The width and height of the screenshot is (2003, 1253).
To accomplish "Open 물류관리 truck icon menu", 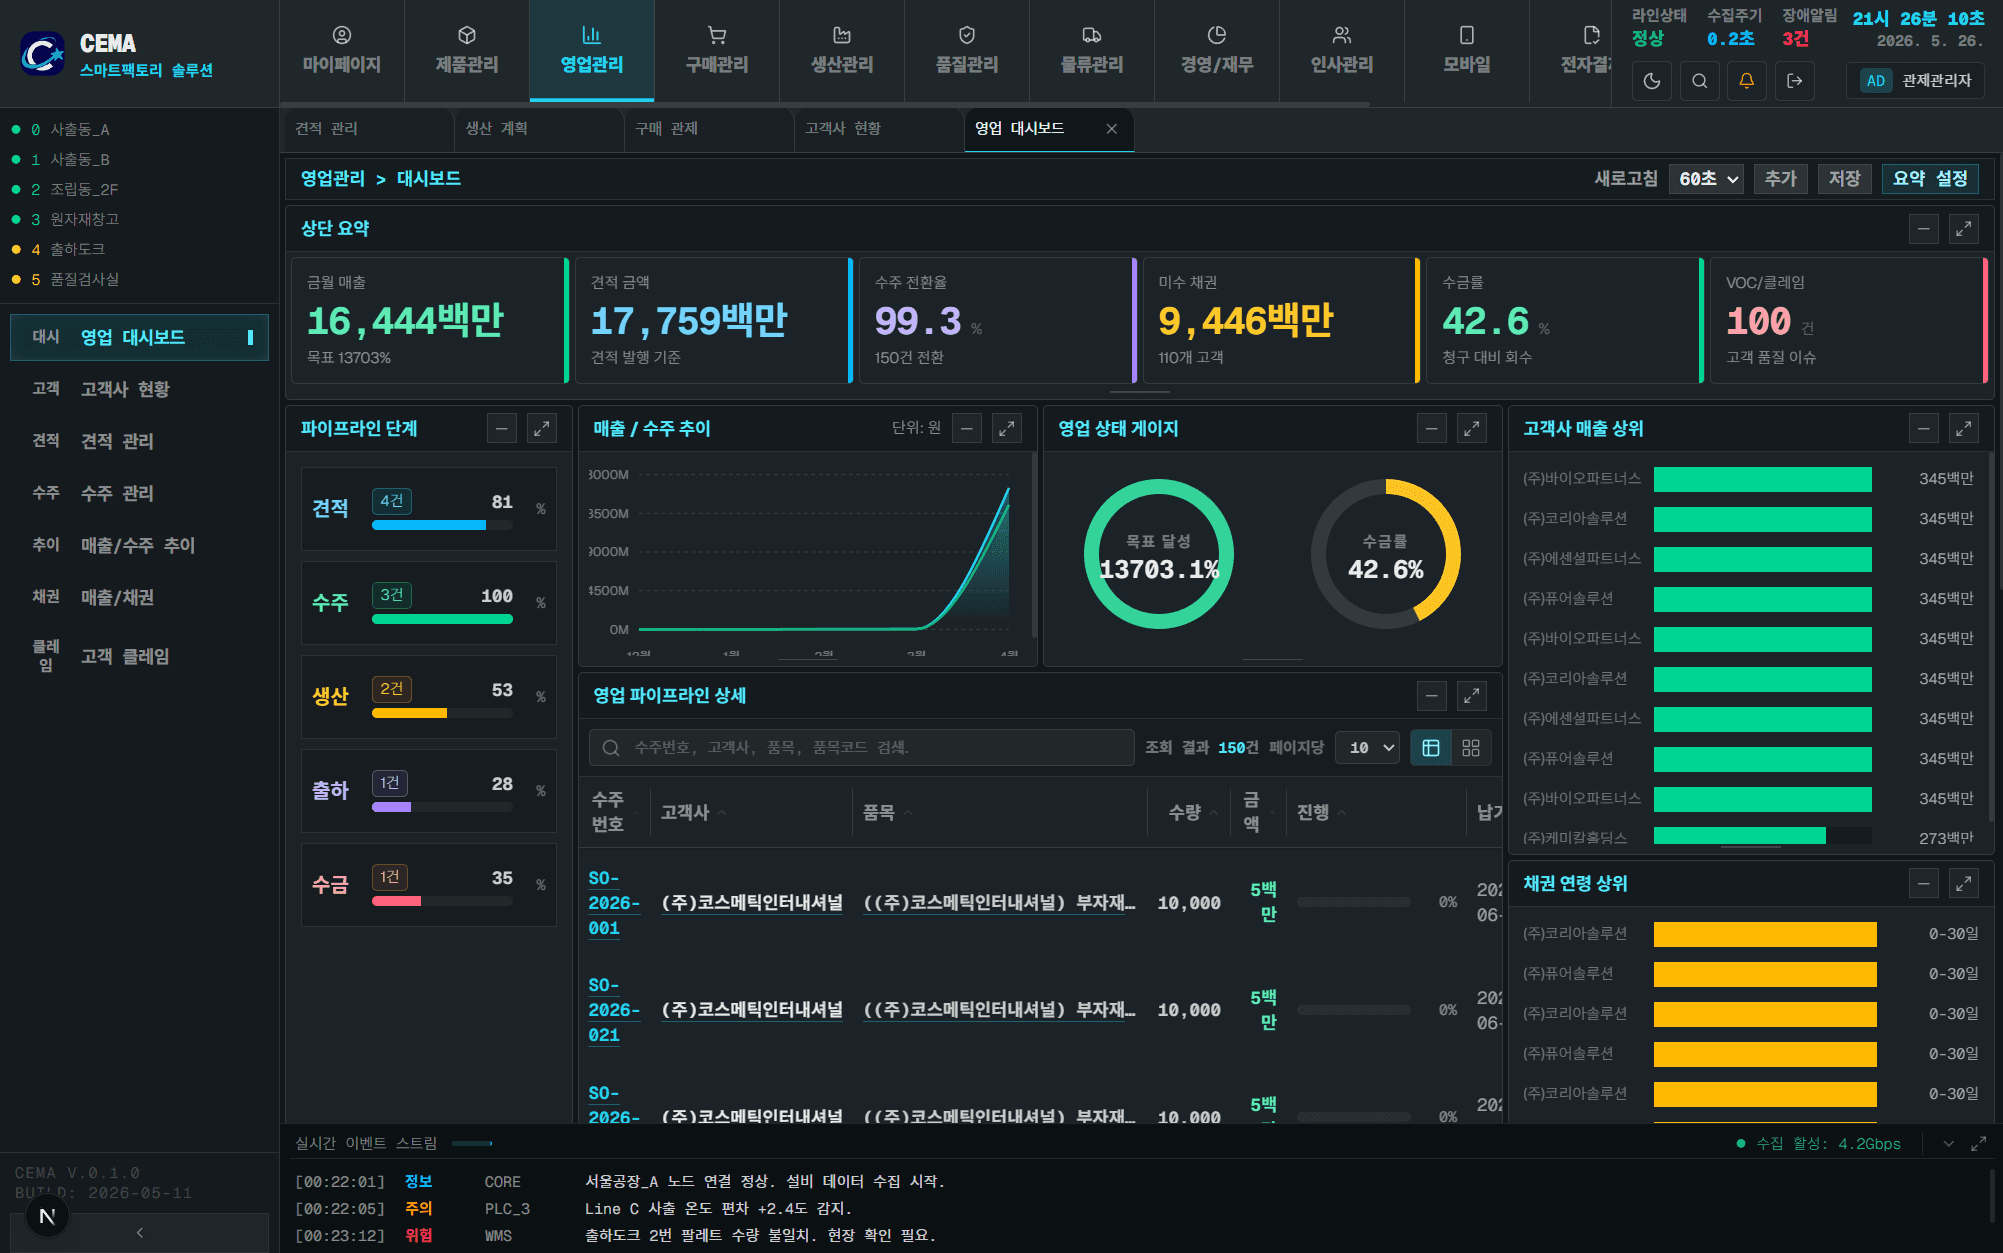I will click(1092, 50).
